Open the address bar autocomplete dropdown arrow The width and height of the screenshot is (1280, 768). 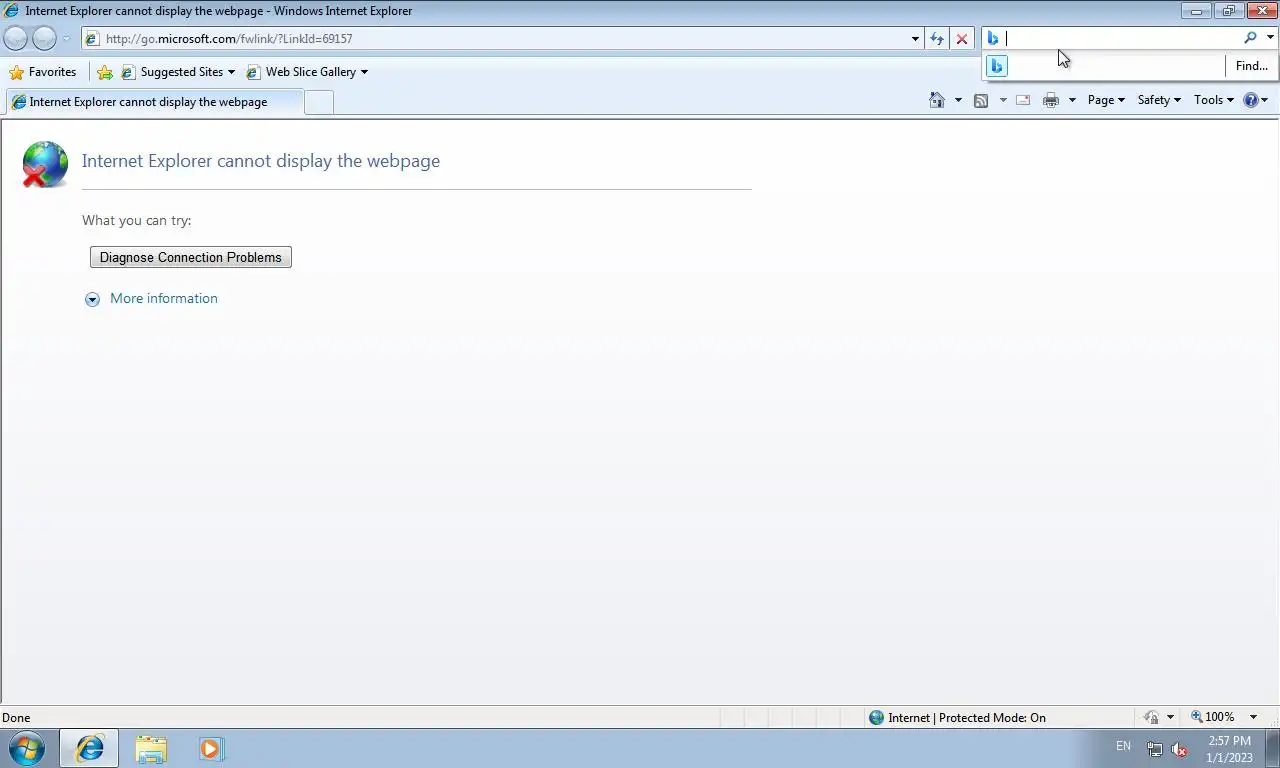click(915, 39)
